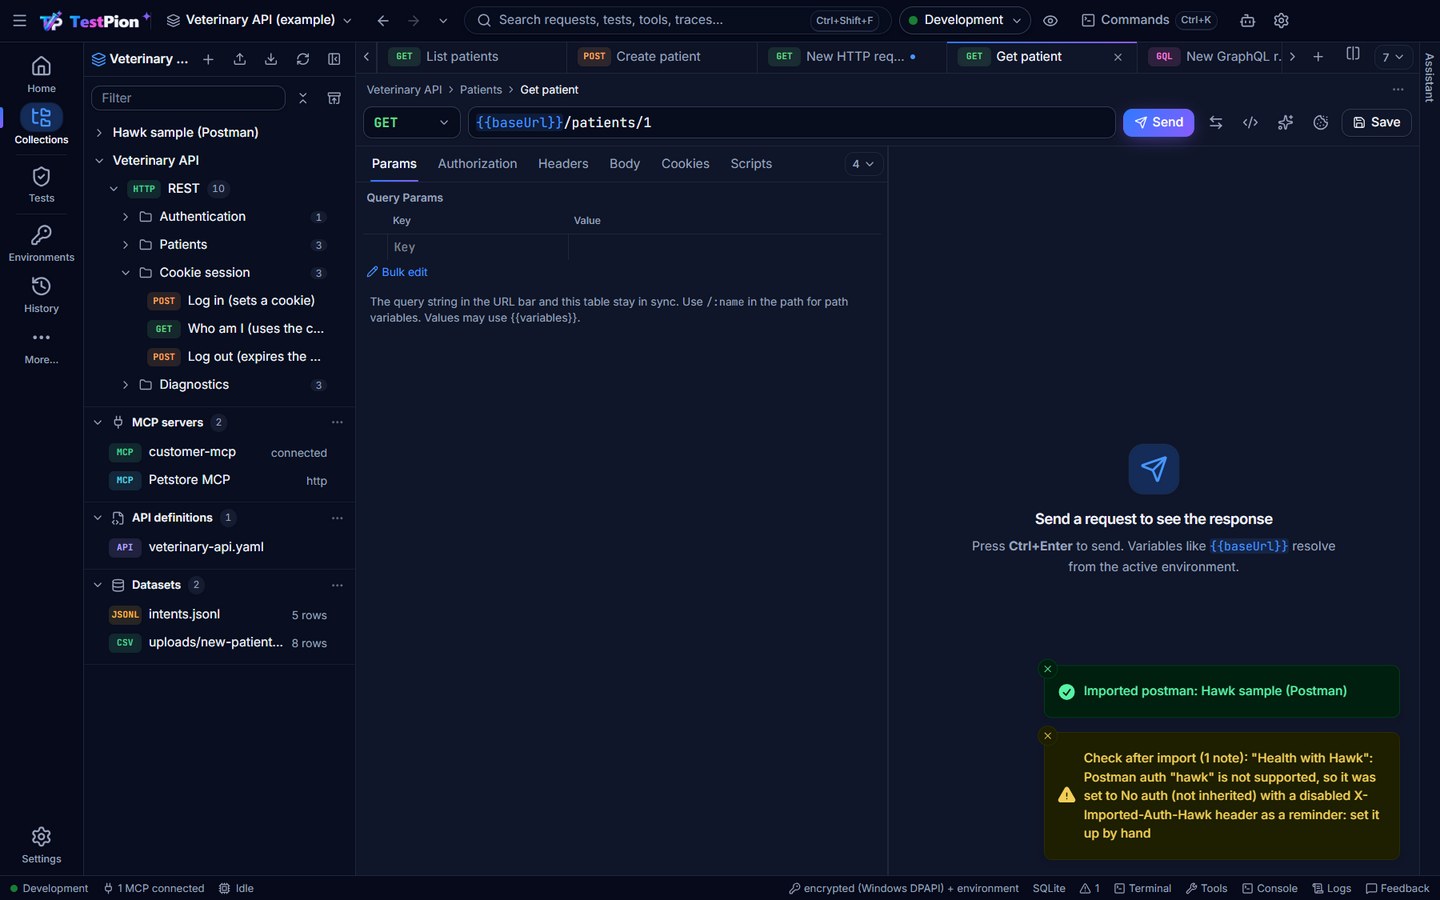The height and width of the screenshot is (900, 1440).
Task: Click the swap arrows icon beside Send
Action: click(1216, 122)
